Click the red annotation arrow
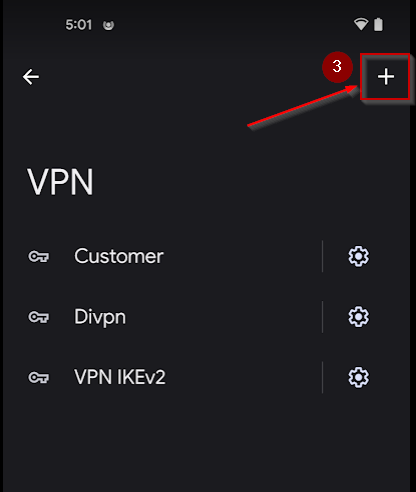Screen dimensions: 416x492 coord(302,106)
